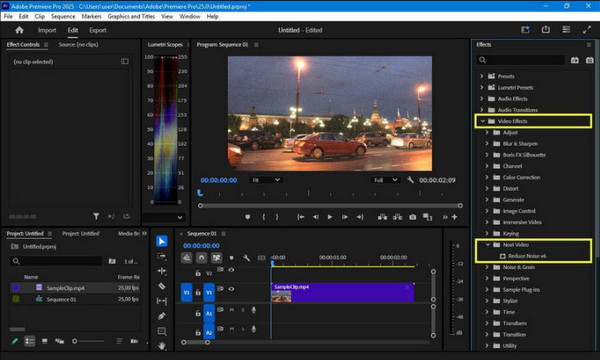Select the Pen tool

[x=161, y=316]
